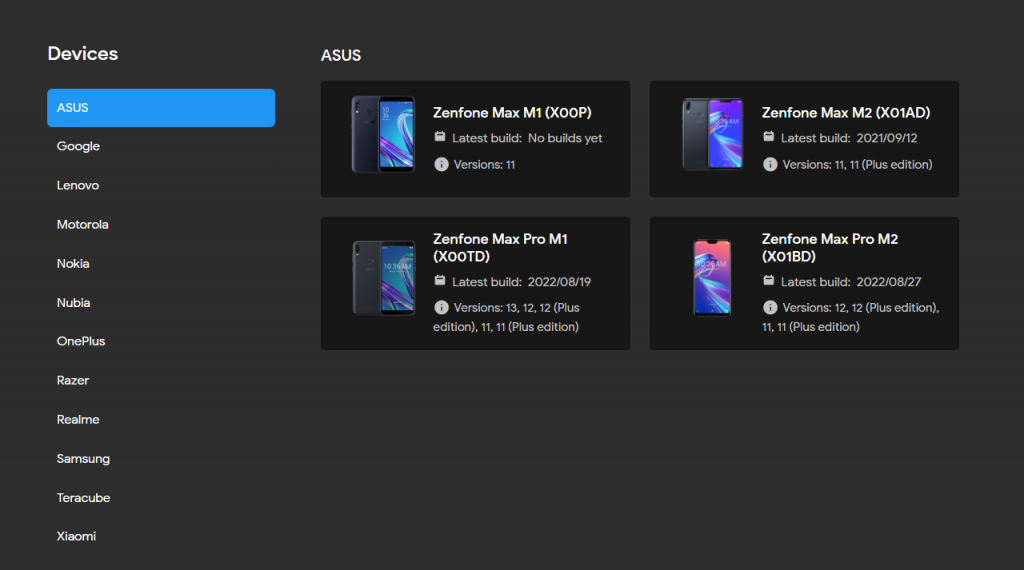Click 'Versions: 11' on Zenfone Max M1
The height and width of the screenshot is (570, 1024).
485,165
